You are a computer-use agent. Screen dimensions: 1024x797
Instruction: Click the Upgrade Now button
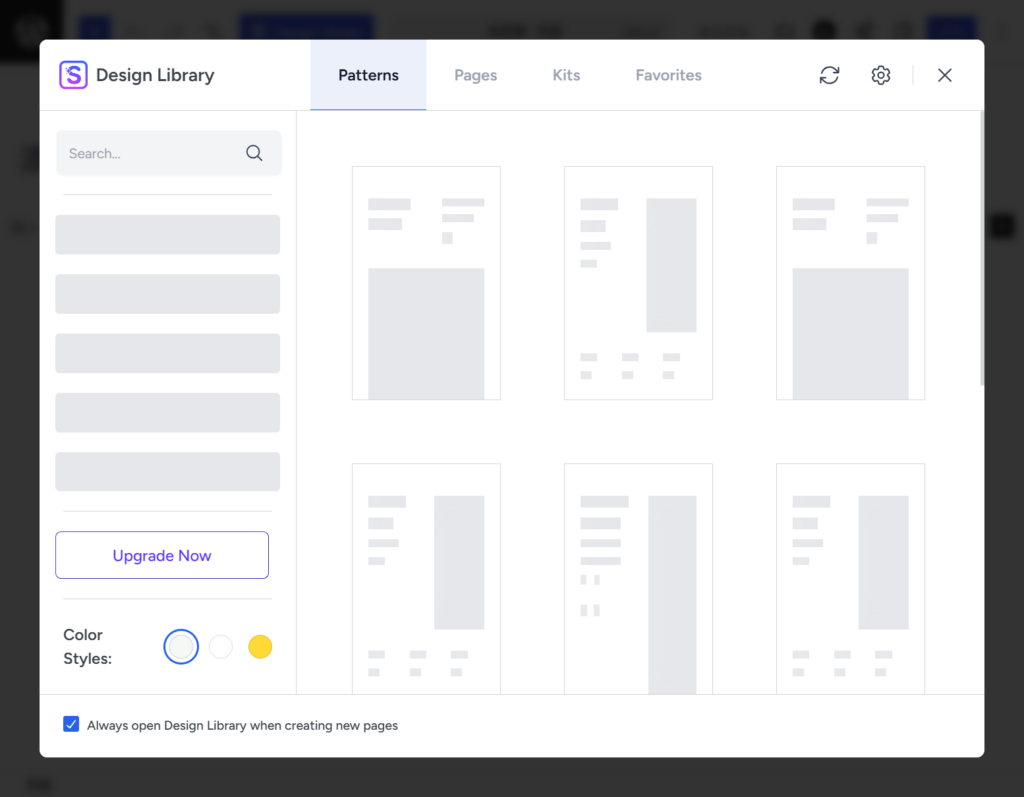(x=162, y=555)
